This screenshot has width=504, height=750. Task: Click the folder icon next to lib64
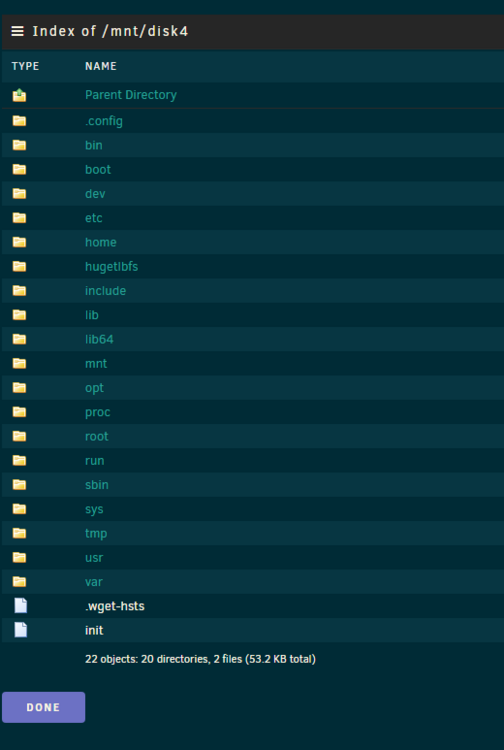(20, 339)
